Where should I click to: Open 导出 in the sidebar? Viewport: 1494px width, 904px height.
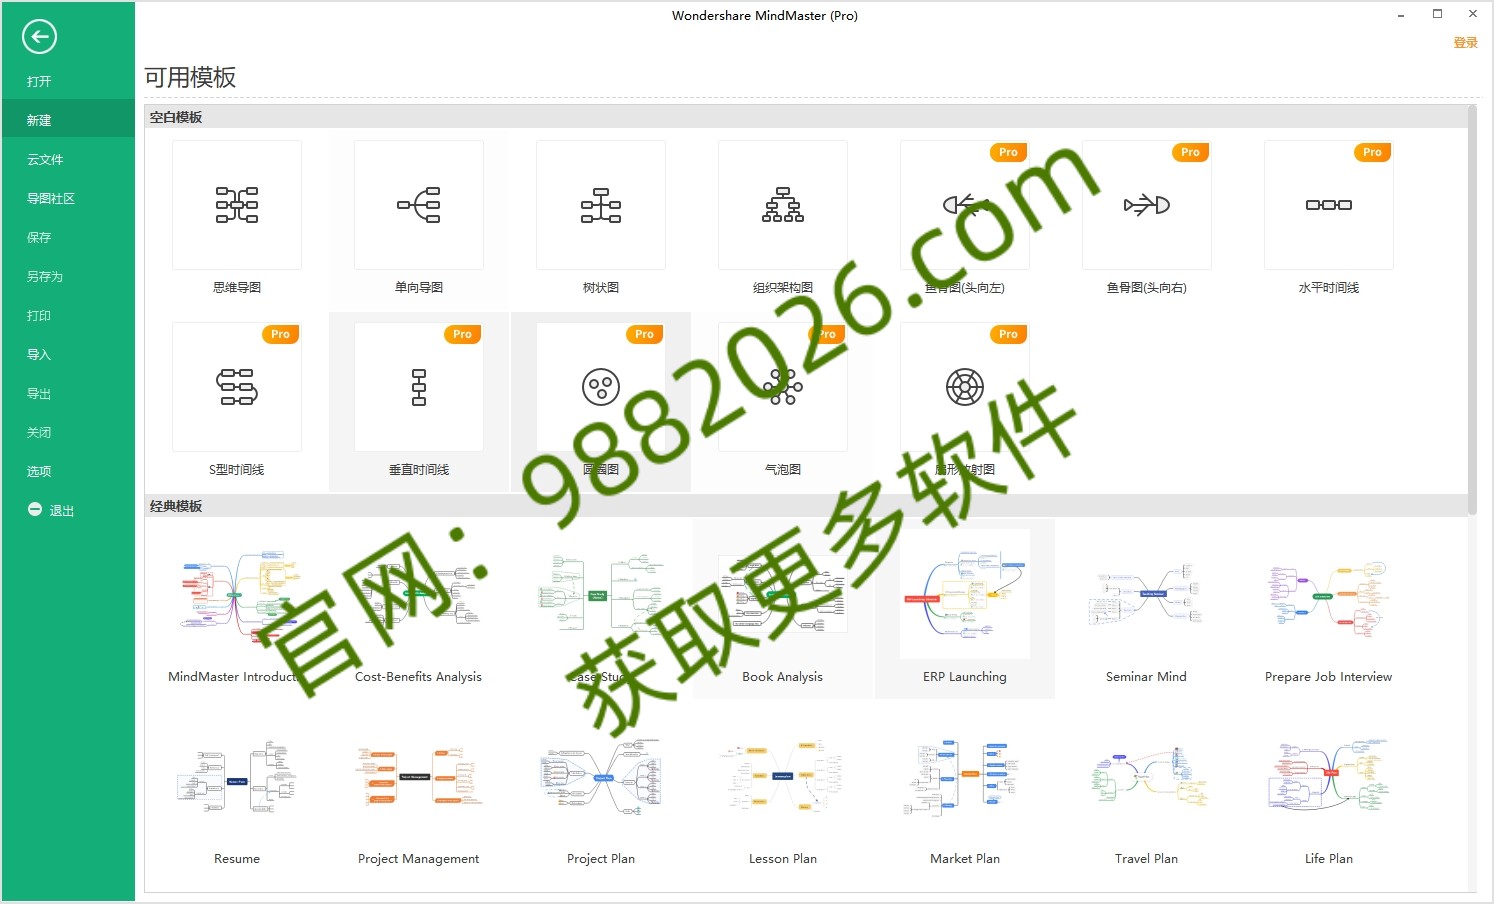[39, 393]
